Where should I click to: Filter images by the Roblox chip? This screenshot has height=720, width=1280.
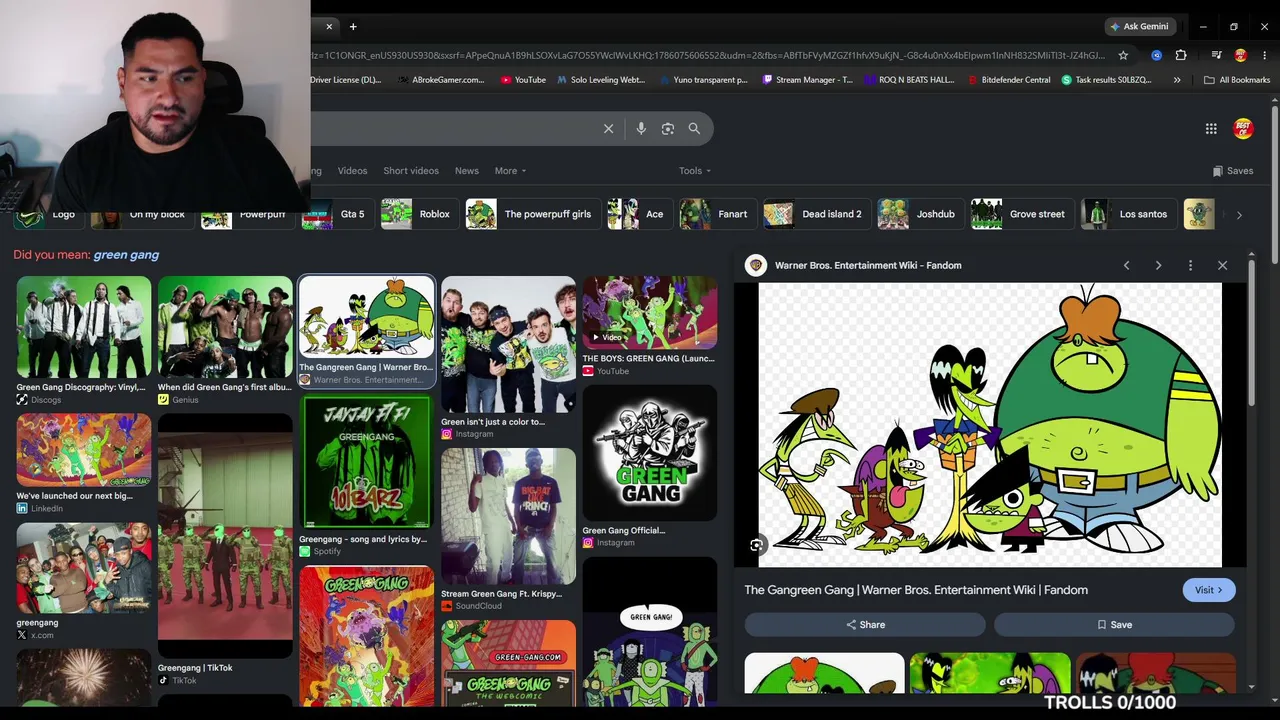tap(418, 214)
